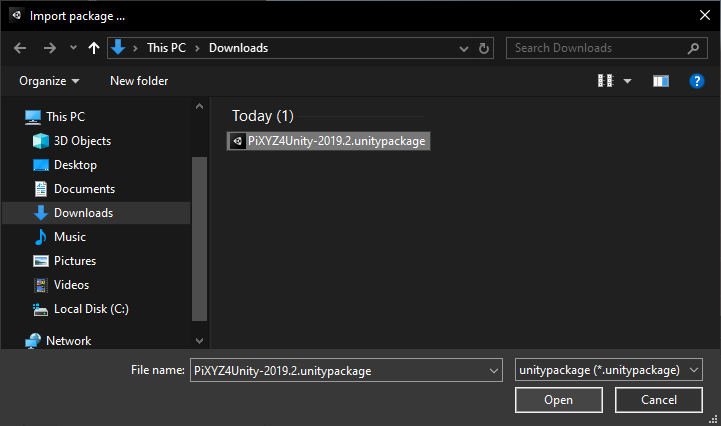
Task: Select Music in the sidebar
Action: pyautogui.click(x=70, y=237)
